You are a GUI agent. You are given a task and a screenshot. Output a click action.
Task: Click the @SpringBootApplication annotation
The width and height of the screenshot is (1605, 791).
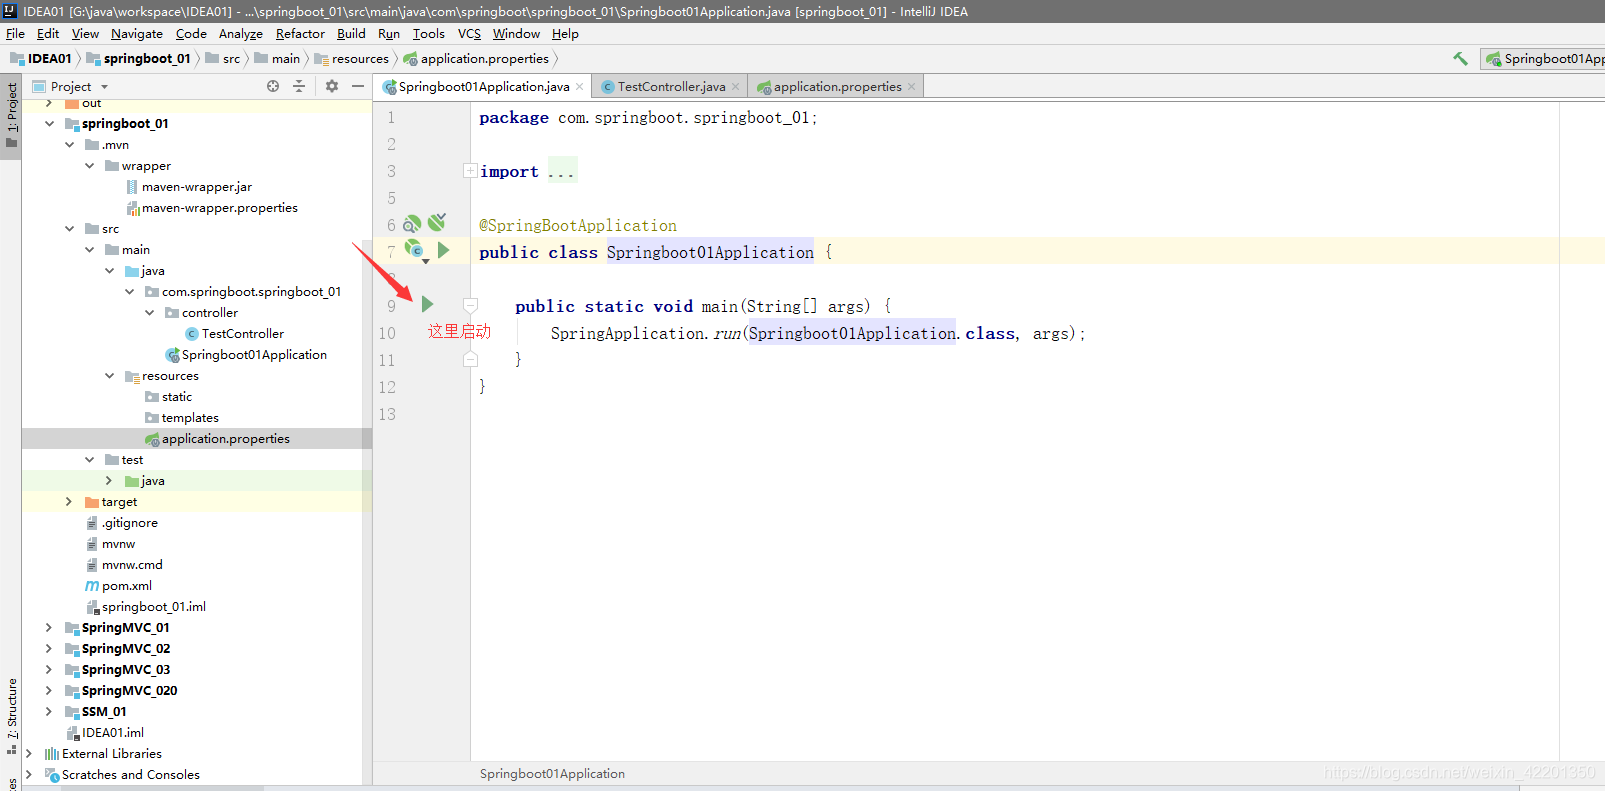[x=578, y=226]
